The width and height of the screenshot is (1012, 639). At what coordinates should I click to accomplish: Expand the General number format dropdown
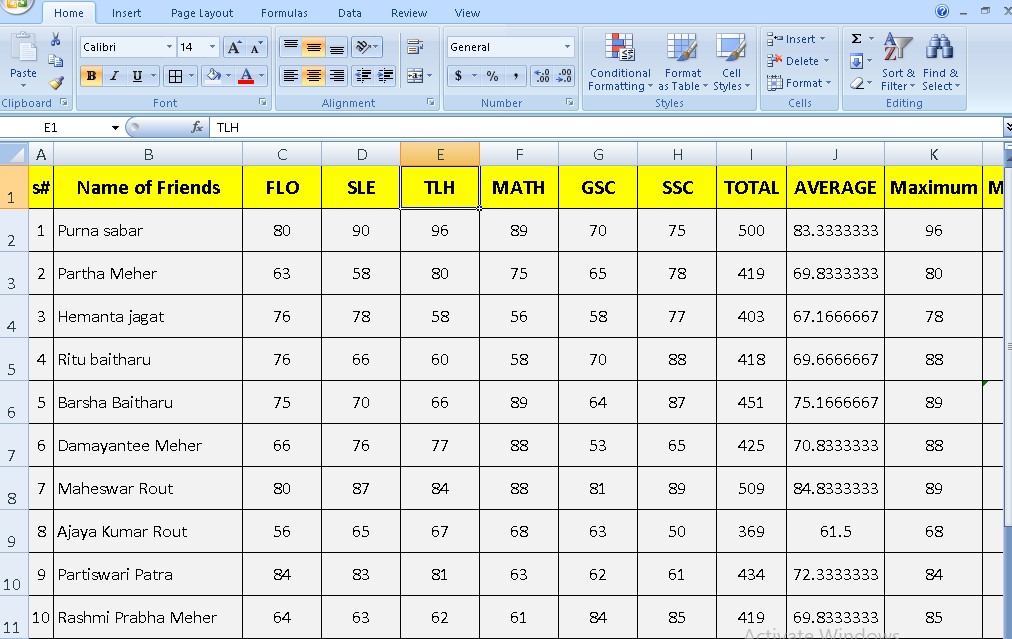[x=567, y=47]
